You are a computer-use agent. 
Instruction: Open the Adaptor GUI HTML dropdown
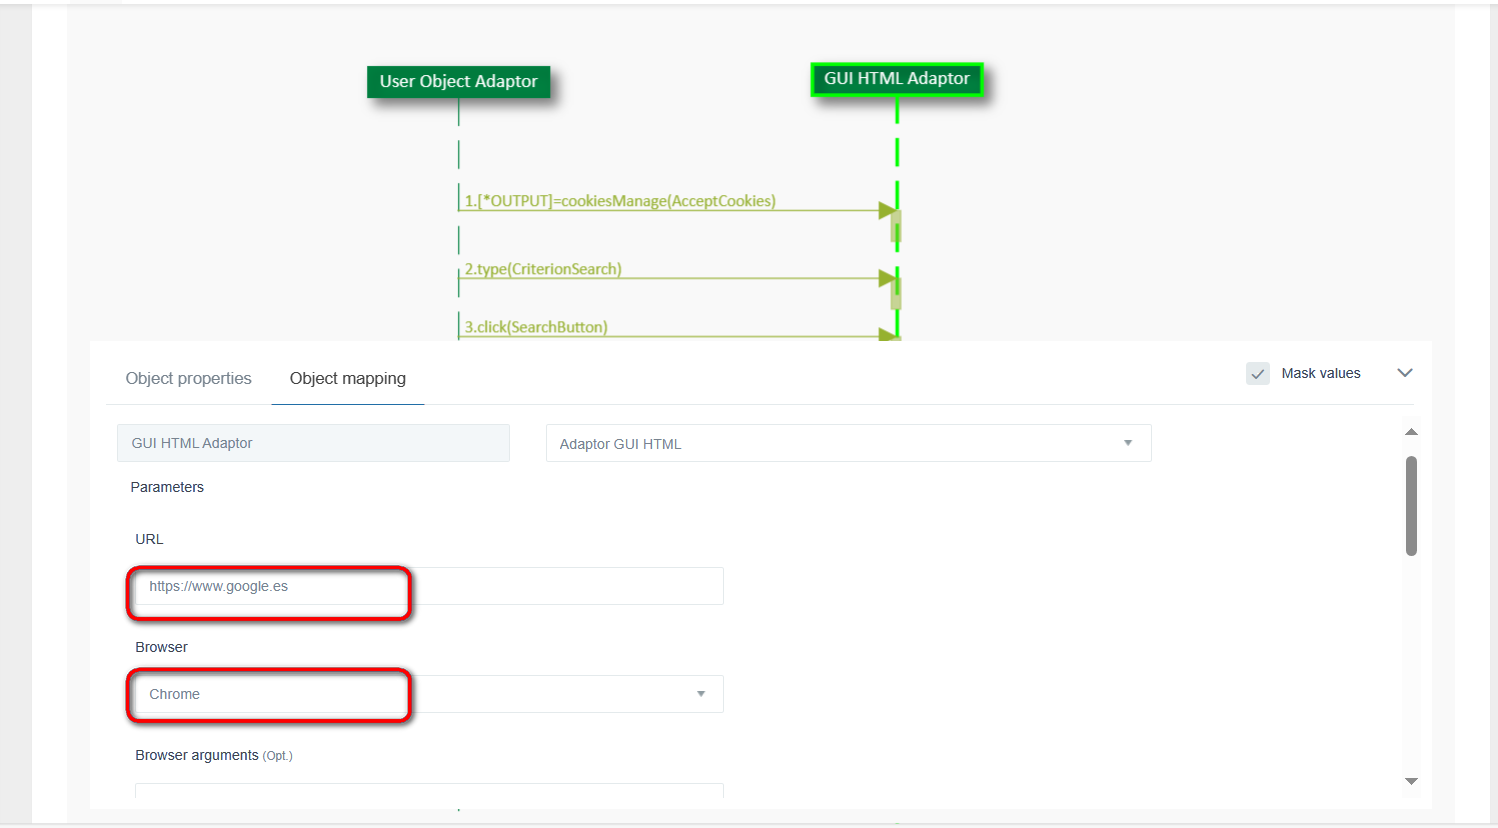[x=848, y=443]
